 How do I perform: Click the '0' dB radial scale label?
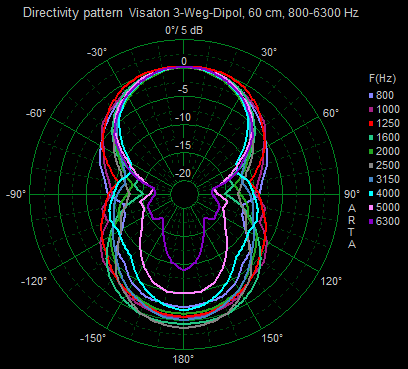(x=184, y=62)
